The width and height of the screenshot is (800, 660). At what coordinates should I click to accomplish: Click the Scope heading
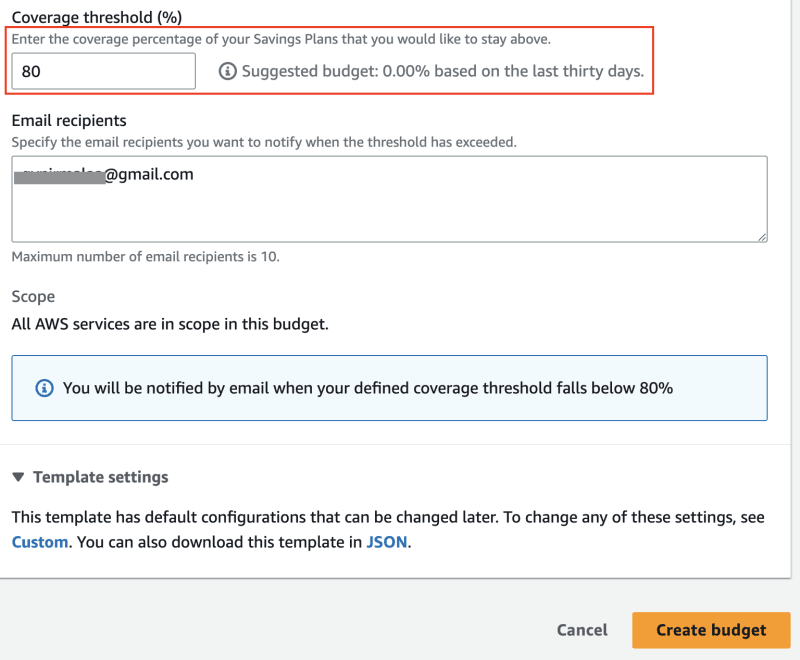tap(33, 296)
